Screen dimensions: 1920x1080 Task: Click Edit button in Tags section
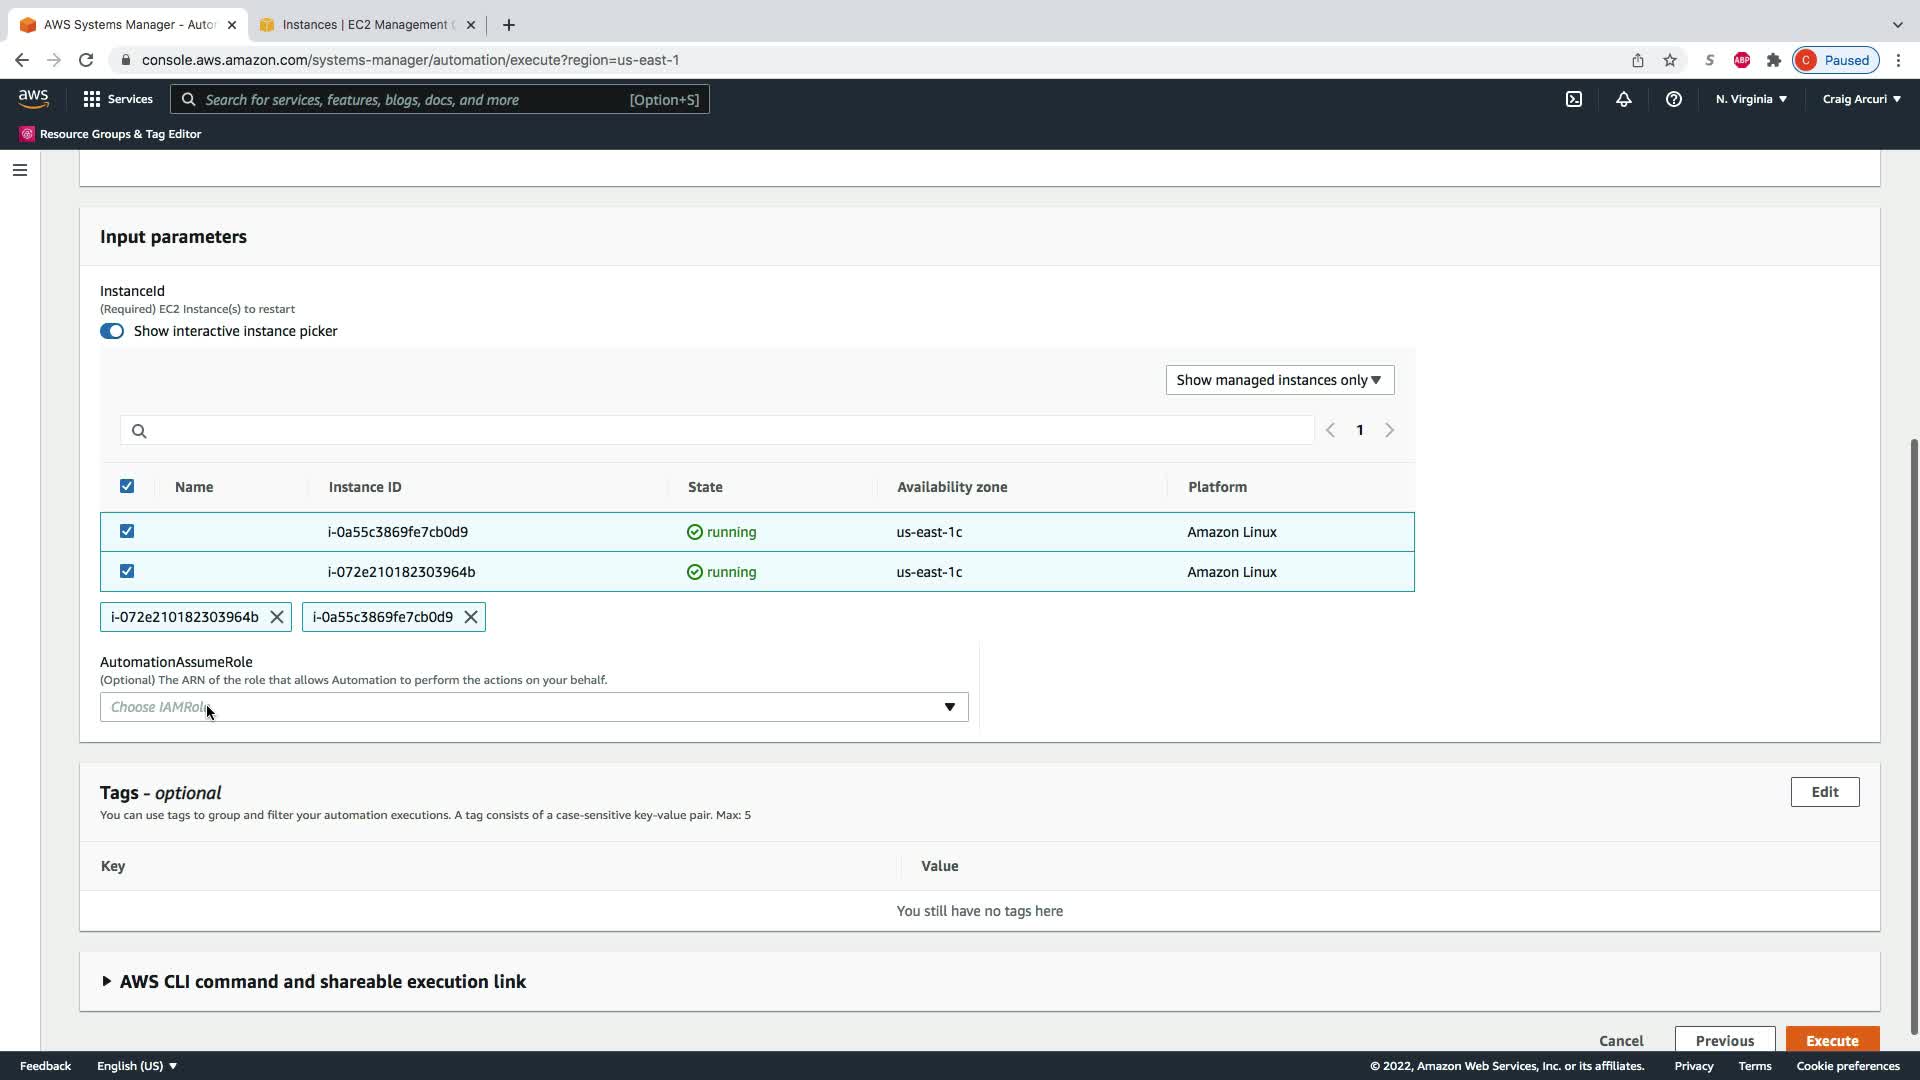1824,792
